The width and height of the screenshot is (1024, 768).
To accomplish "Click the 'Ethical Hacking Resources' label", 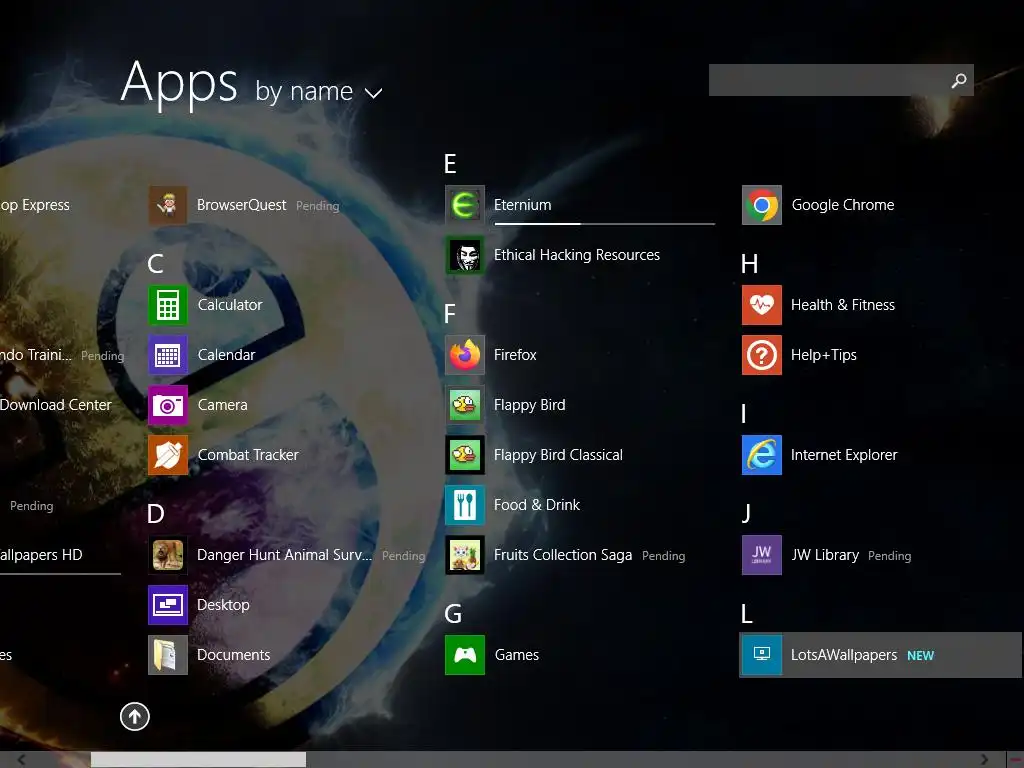I will (577, 255).
